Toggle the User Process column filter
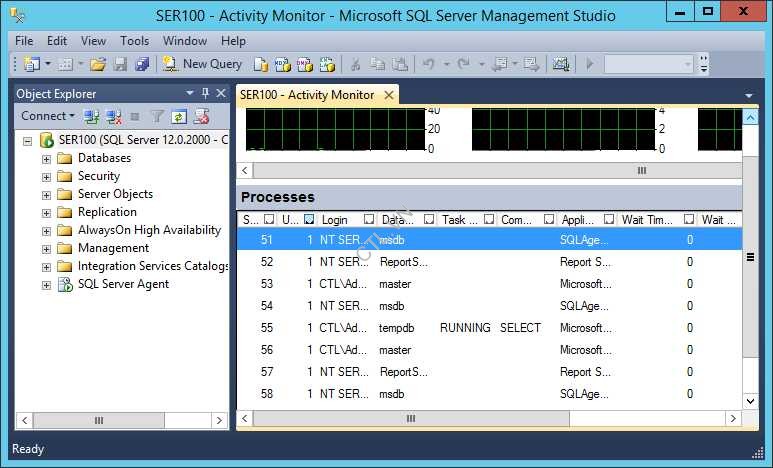The height and width of the screenshot is (468, 773). [309, 219]
